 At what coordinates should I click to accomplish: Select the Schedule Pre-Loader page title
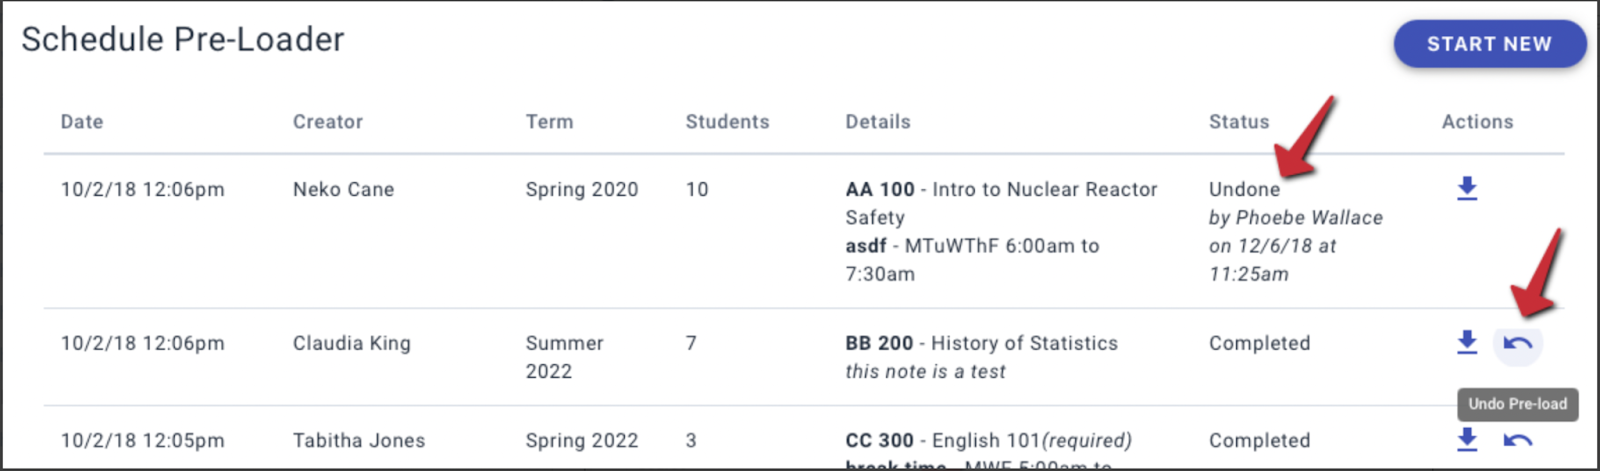pyautogui.click(x=183, y=39)
